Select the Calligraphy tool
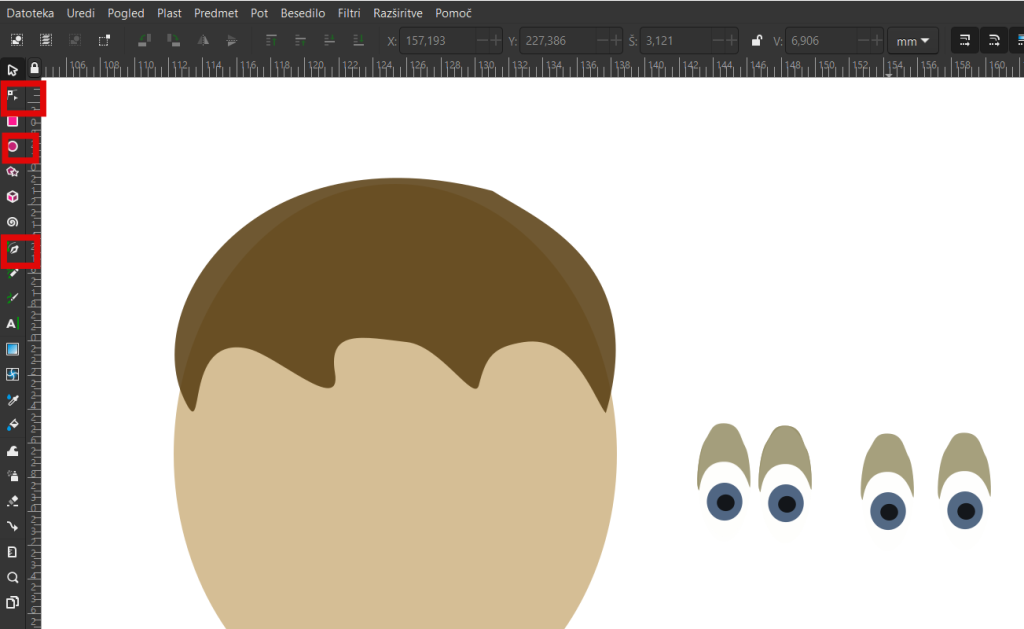Screen dimensions: 1024x629 click(12, 298)
